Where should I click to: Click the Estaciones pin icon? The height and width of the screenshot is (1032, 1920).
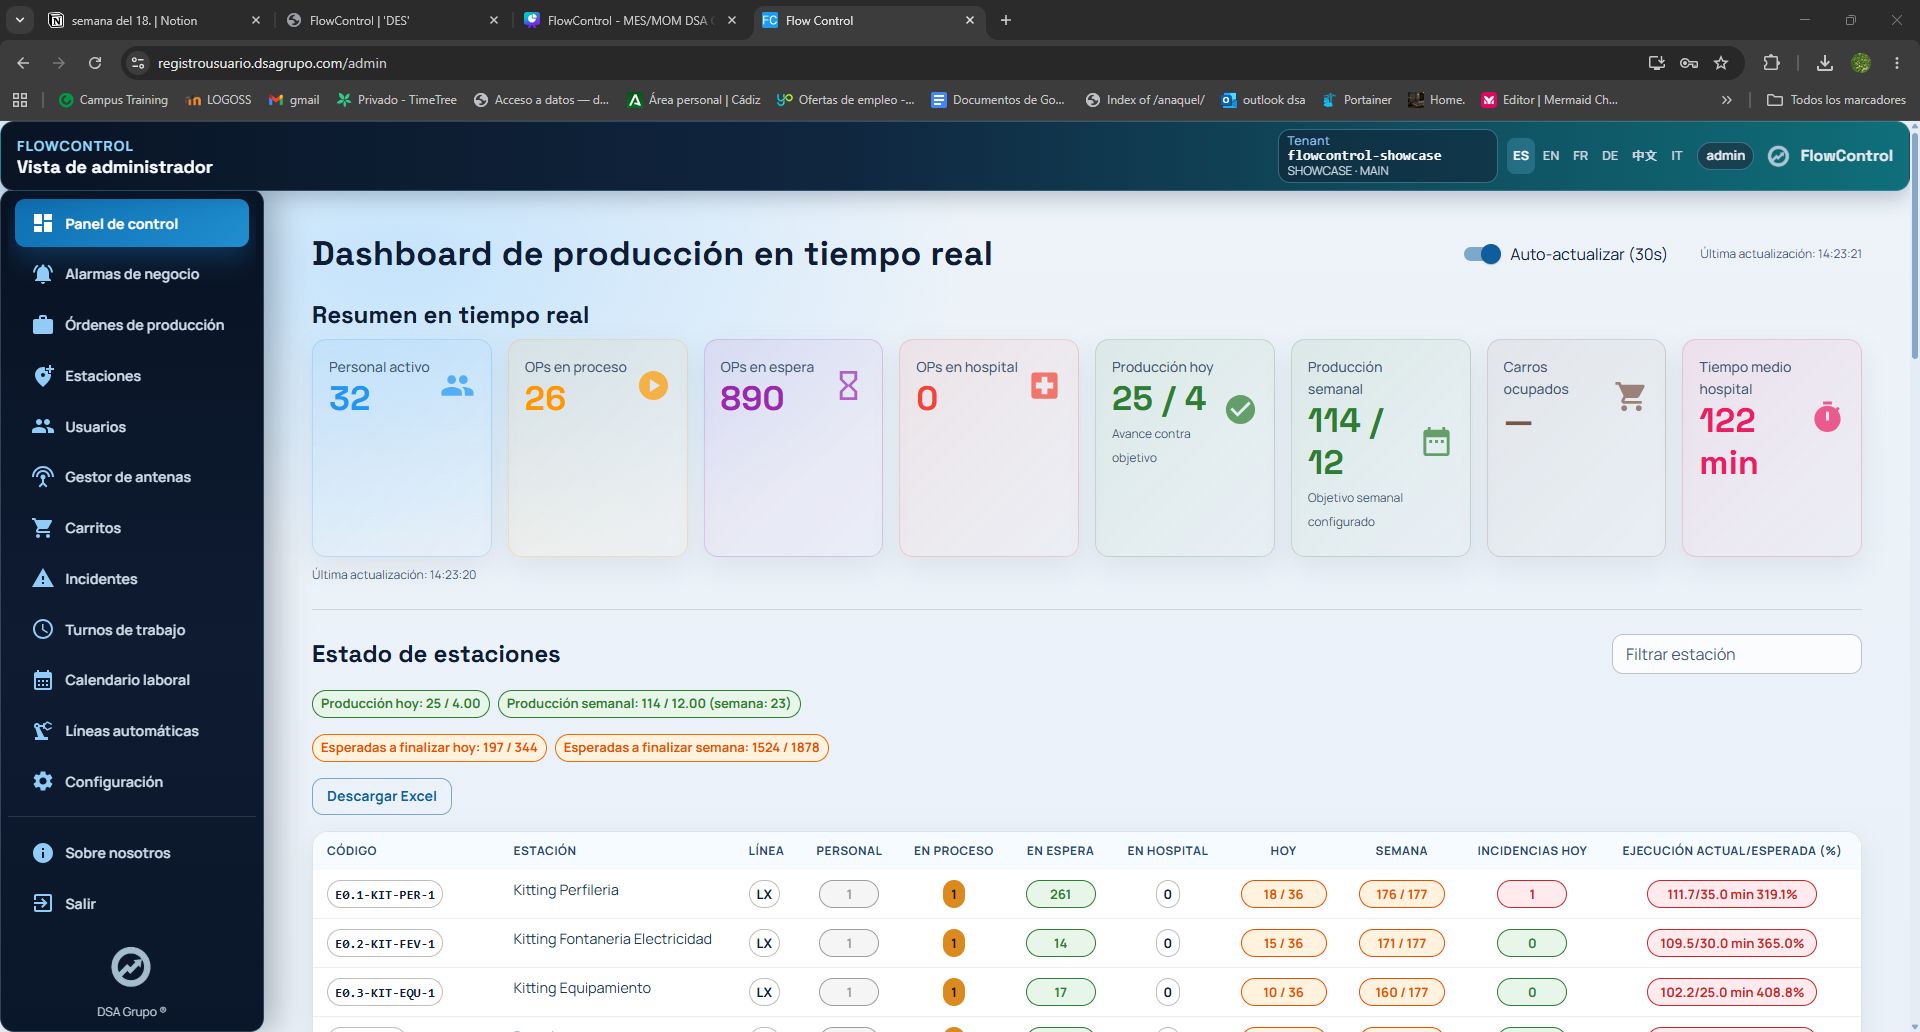[42, 376]
